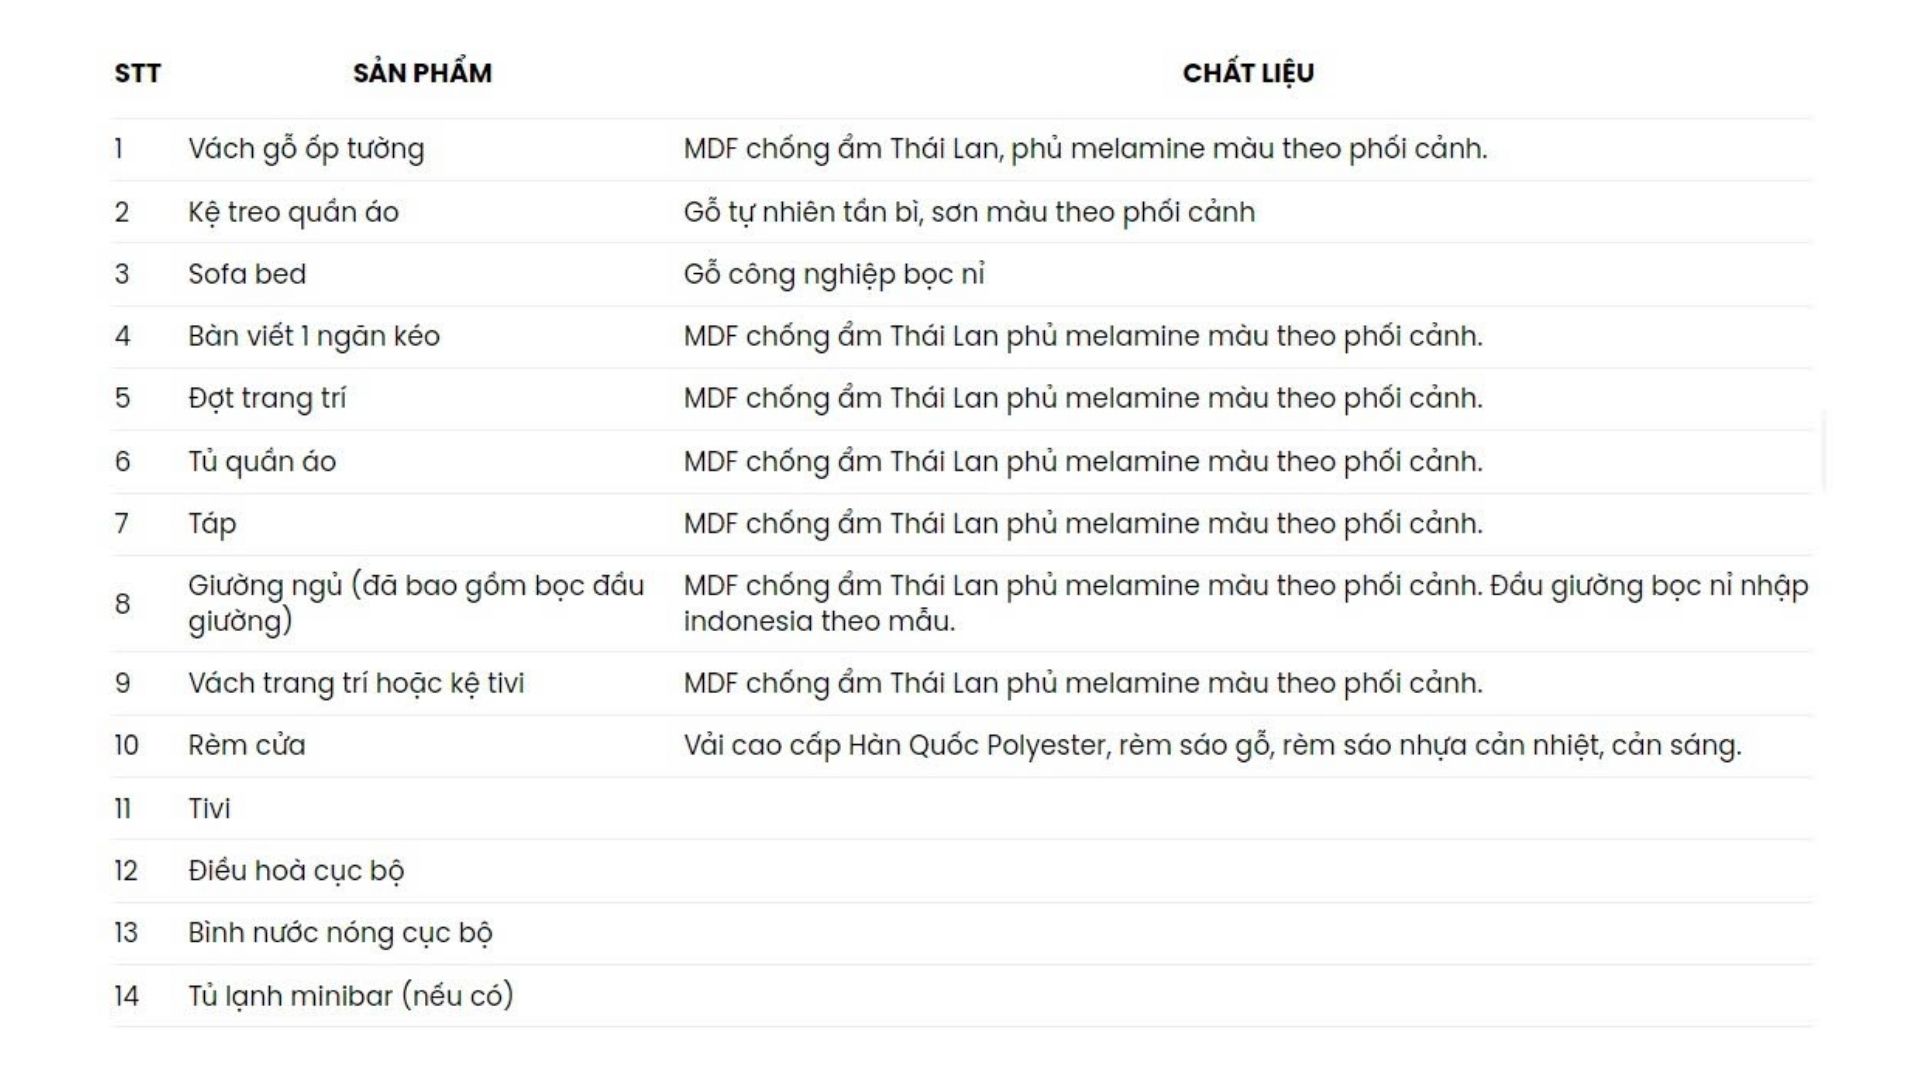Click the STT column header
This screenshot has width=1920, height=1080.
click(x=137, y=73)
